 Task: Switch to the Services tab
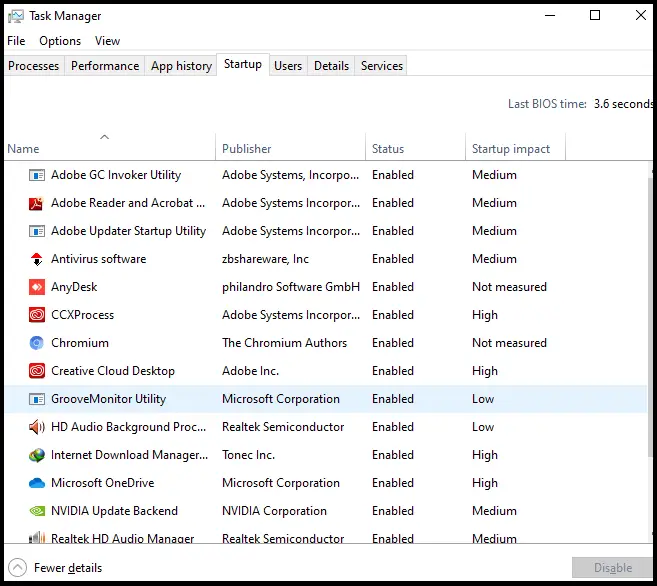click(382, 66)
